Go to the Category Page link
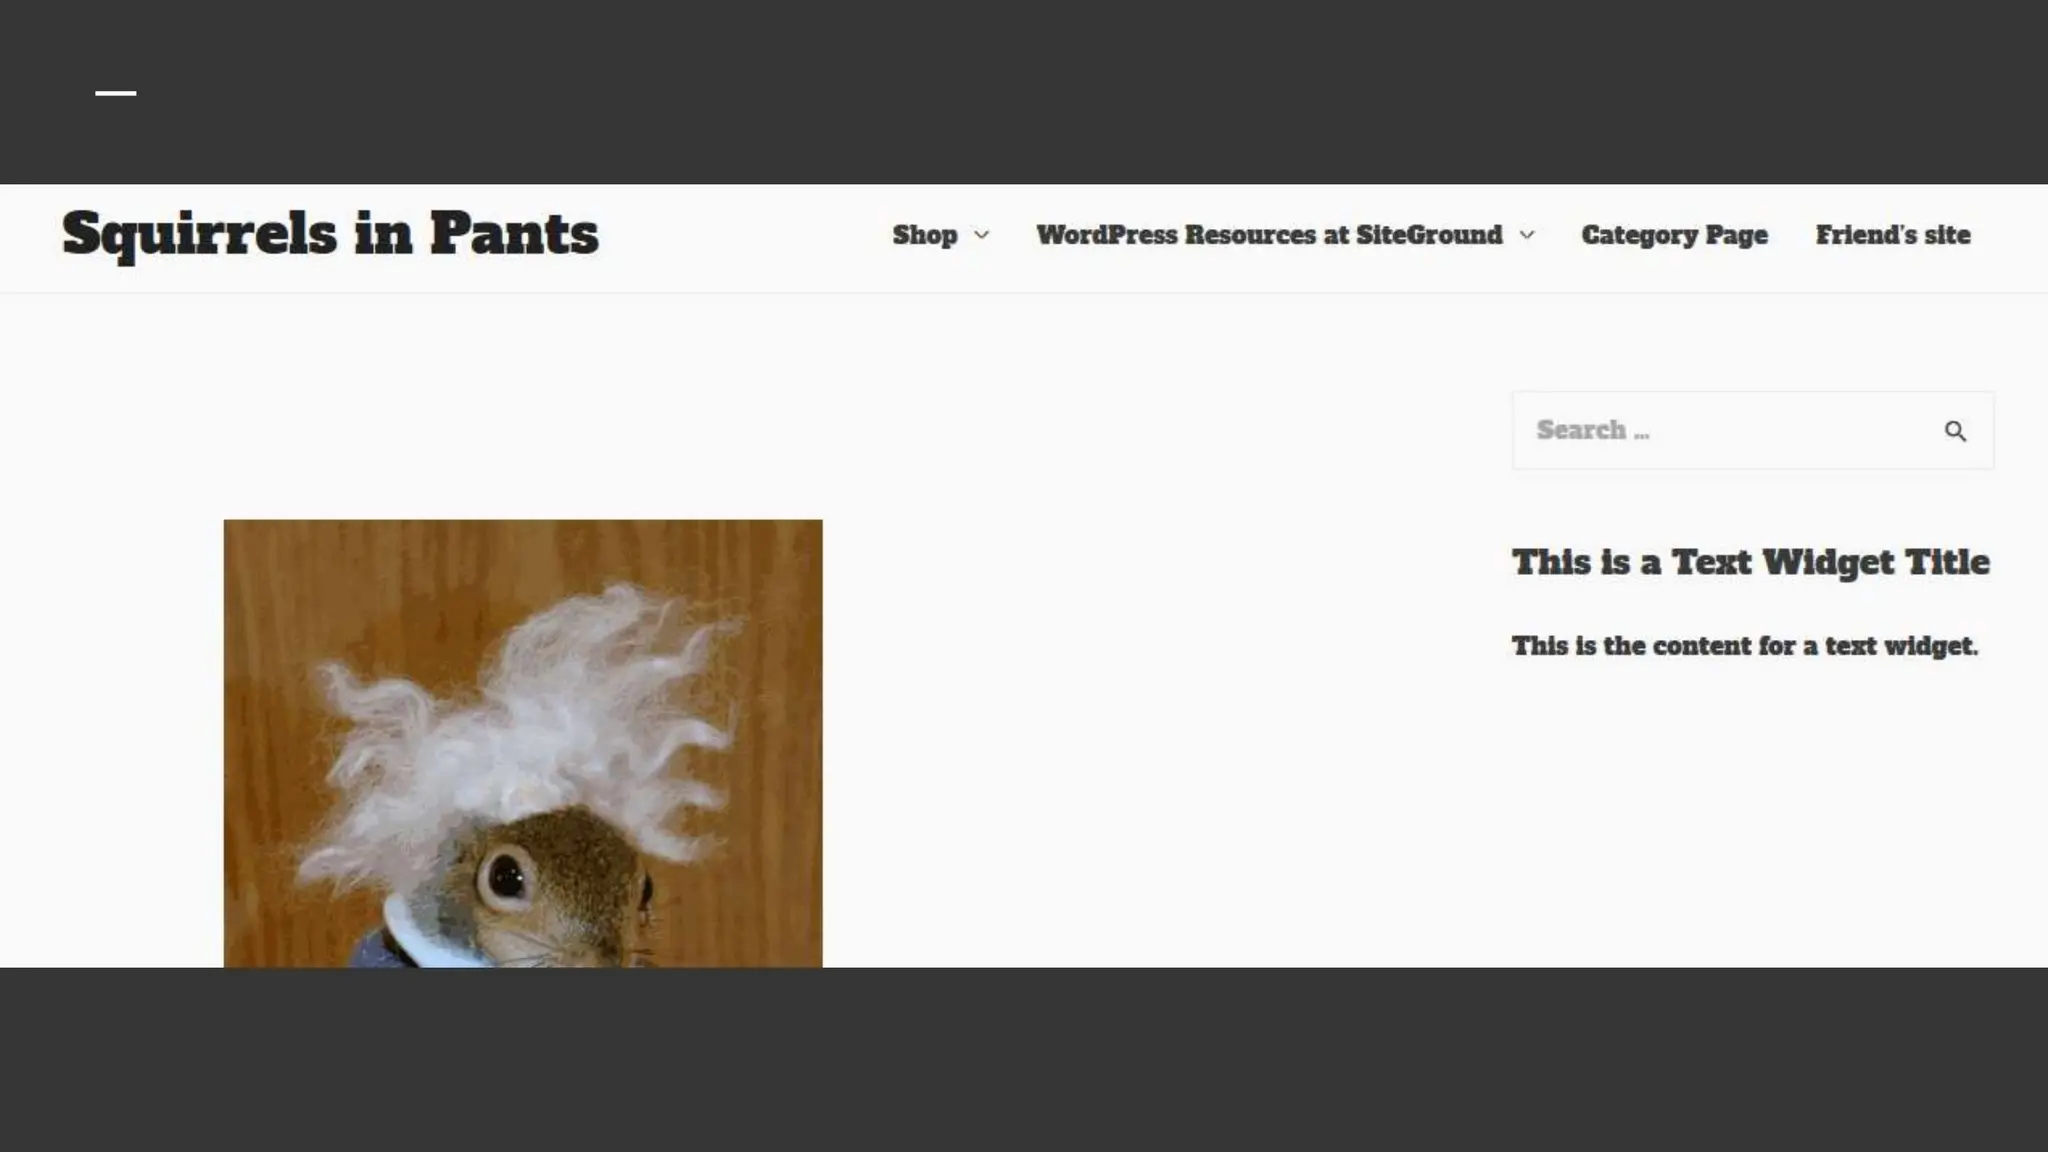The width and height of the screenshot is (2048, 1152). pos(1674,235)
